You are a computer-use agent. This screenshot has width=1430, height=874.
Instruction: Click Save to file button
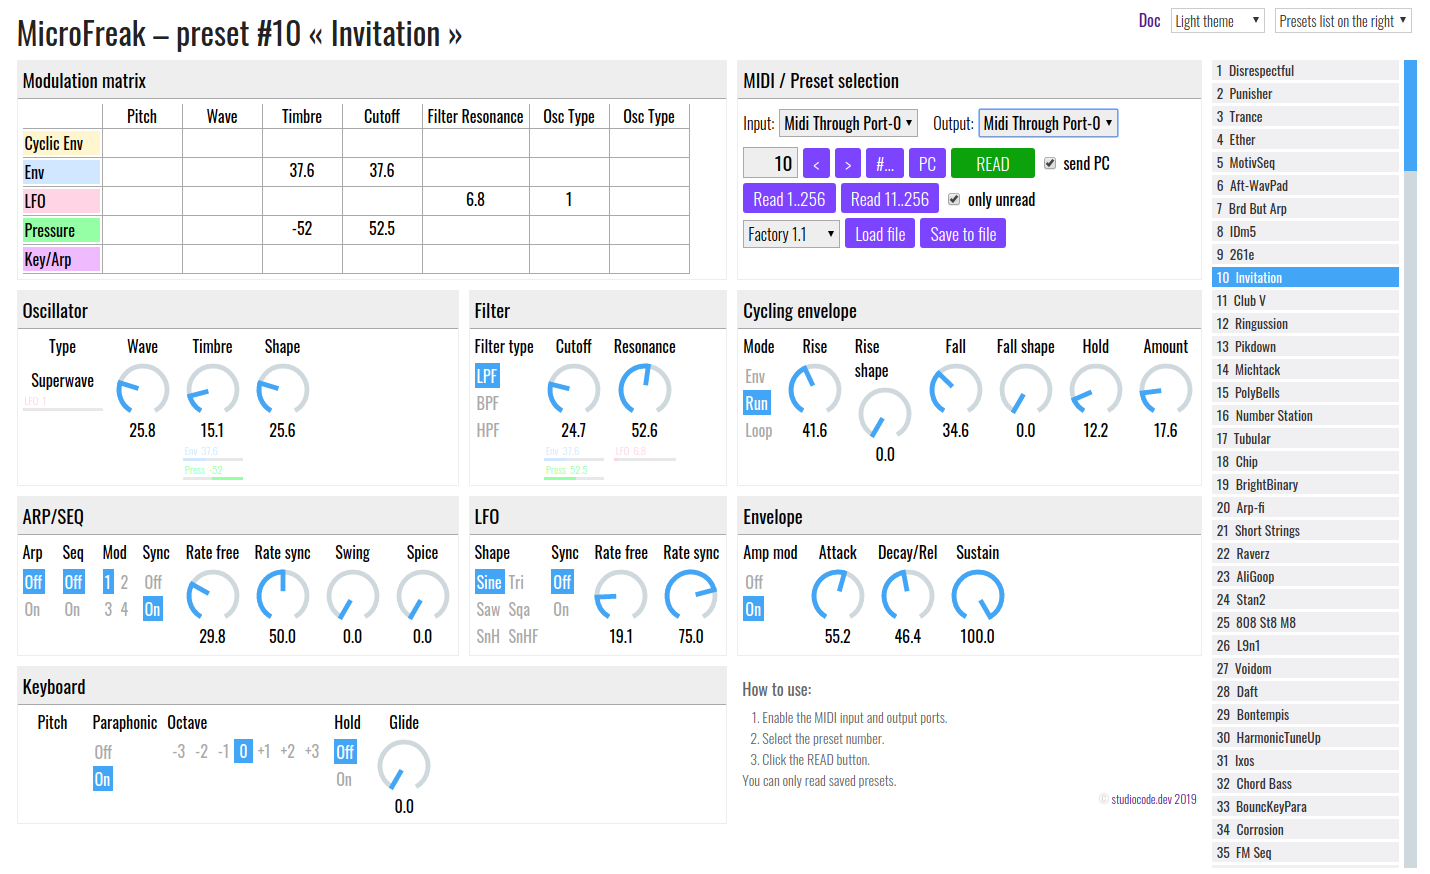click(x=963, y=234)
